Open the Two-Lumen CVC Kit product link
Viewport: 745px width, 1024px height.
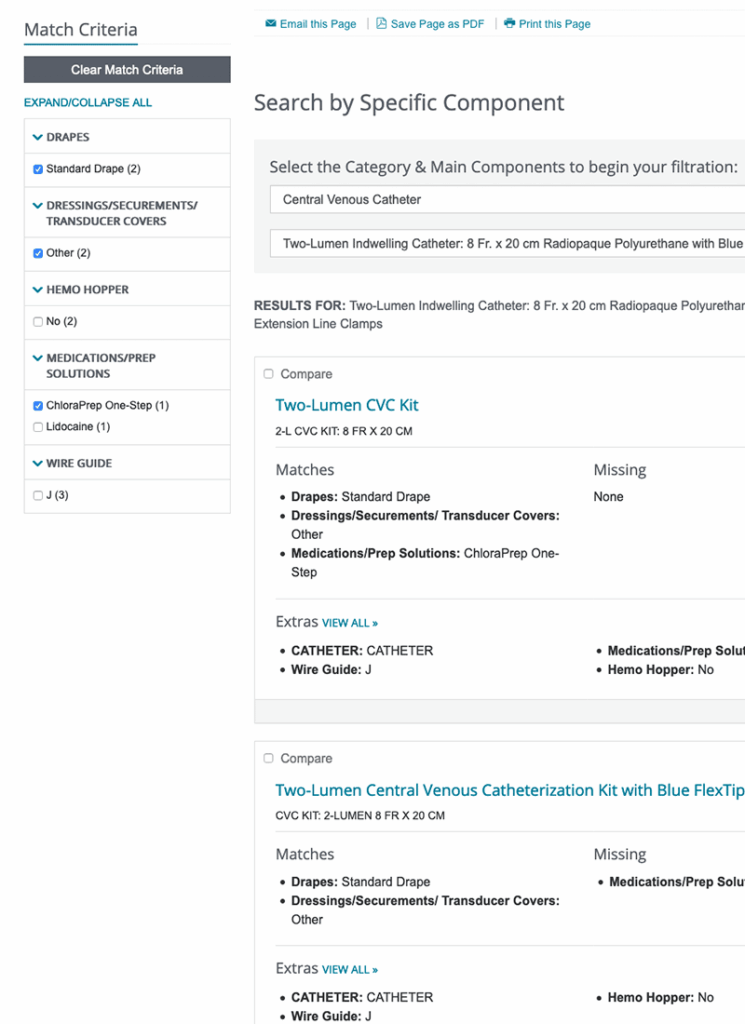point(347,405)
